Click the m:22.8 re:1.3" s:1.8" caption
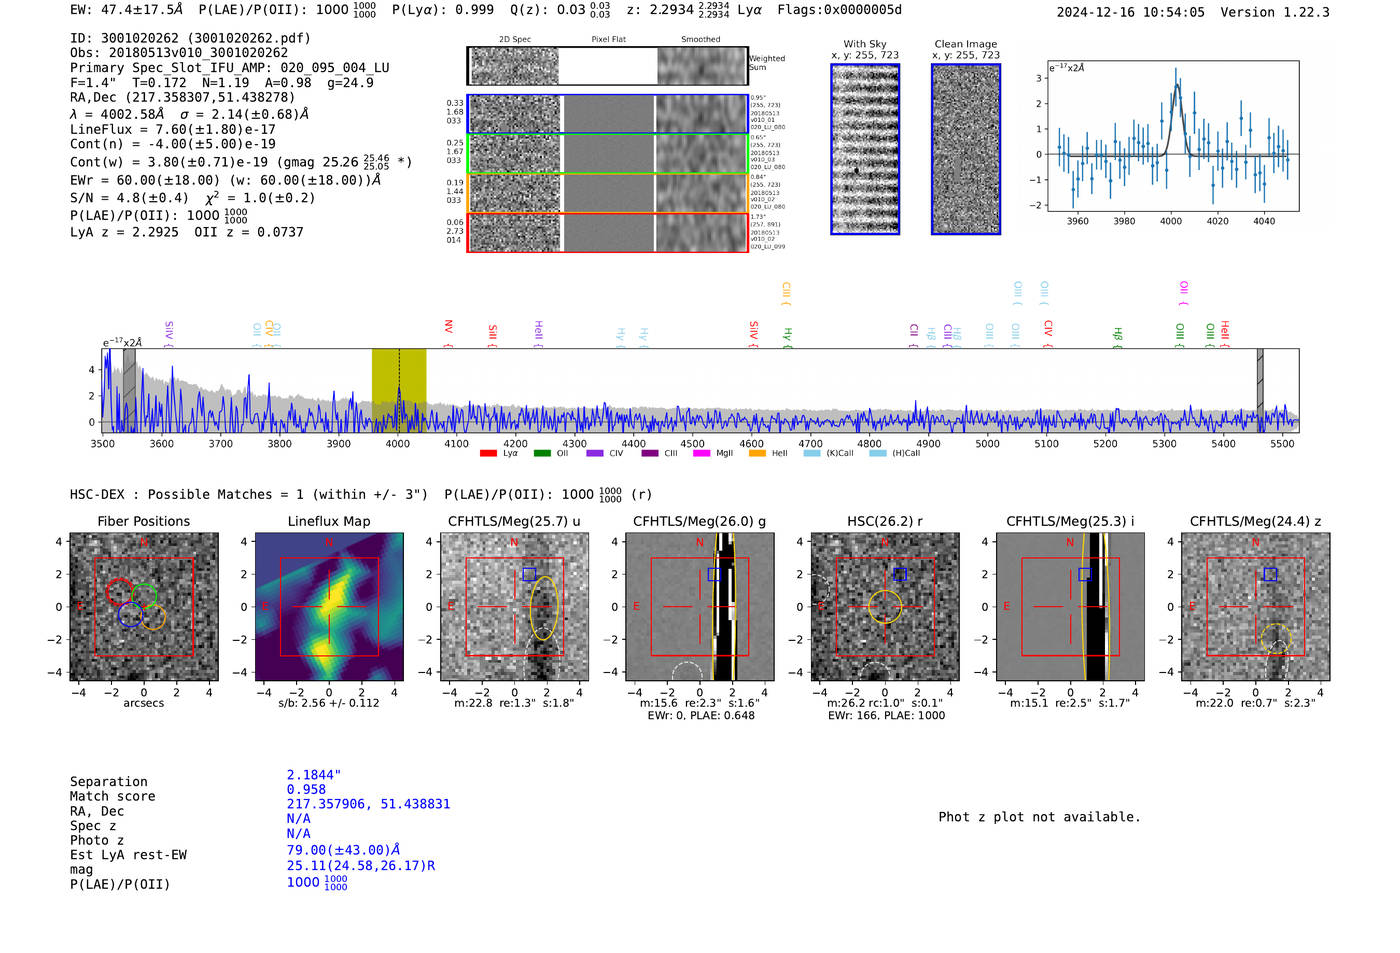The image size is (1400, 953). coord(514,703)
